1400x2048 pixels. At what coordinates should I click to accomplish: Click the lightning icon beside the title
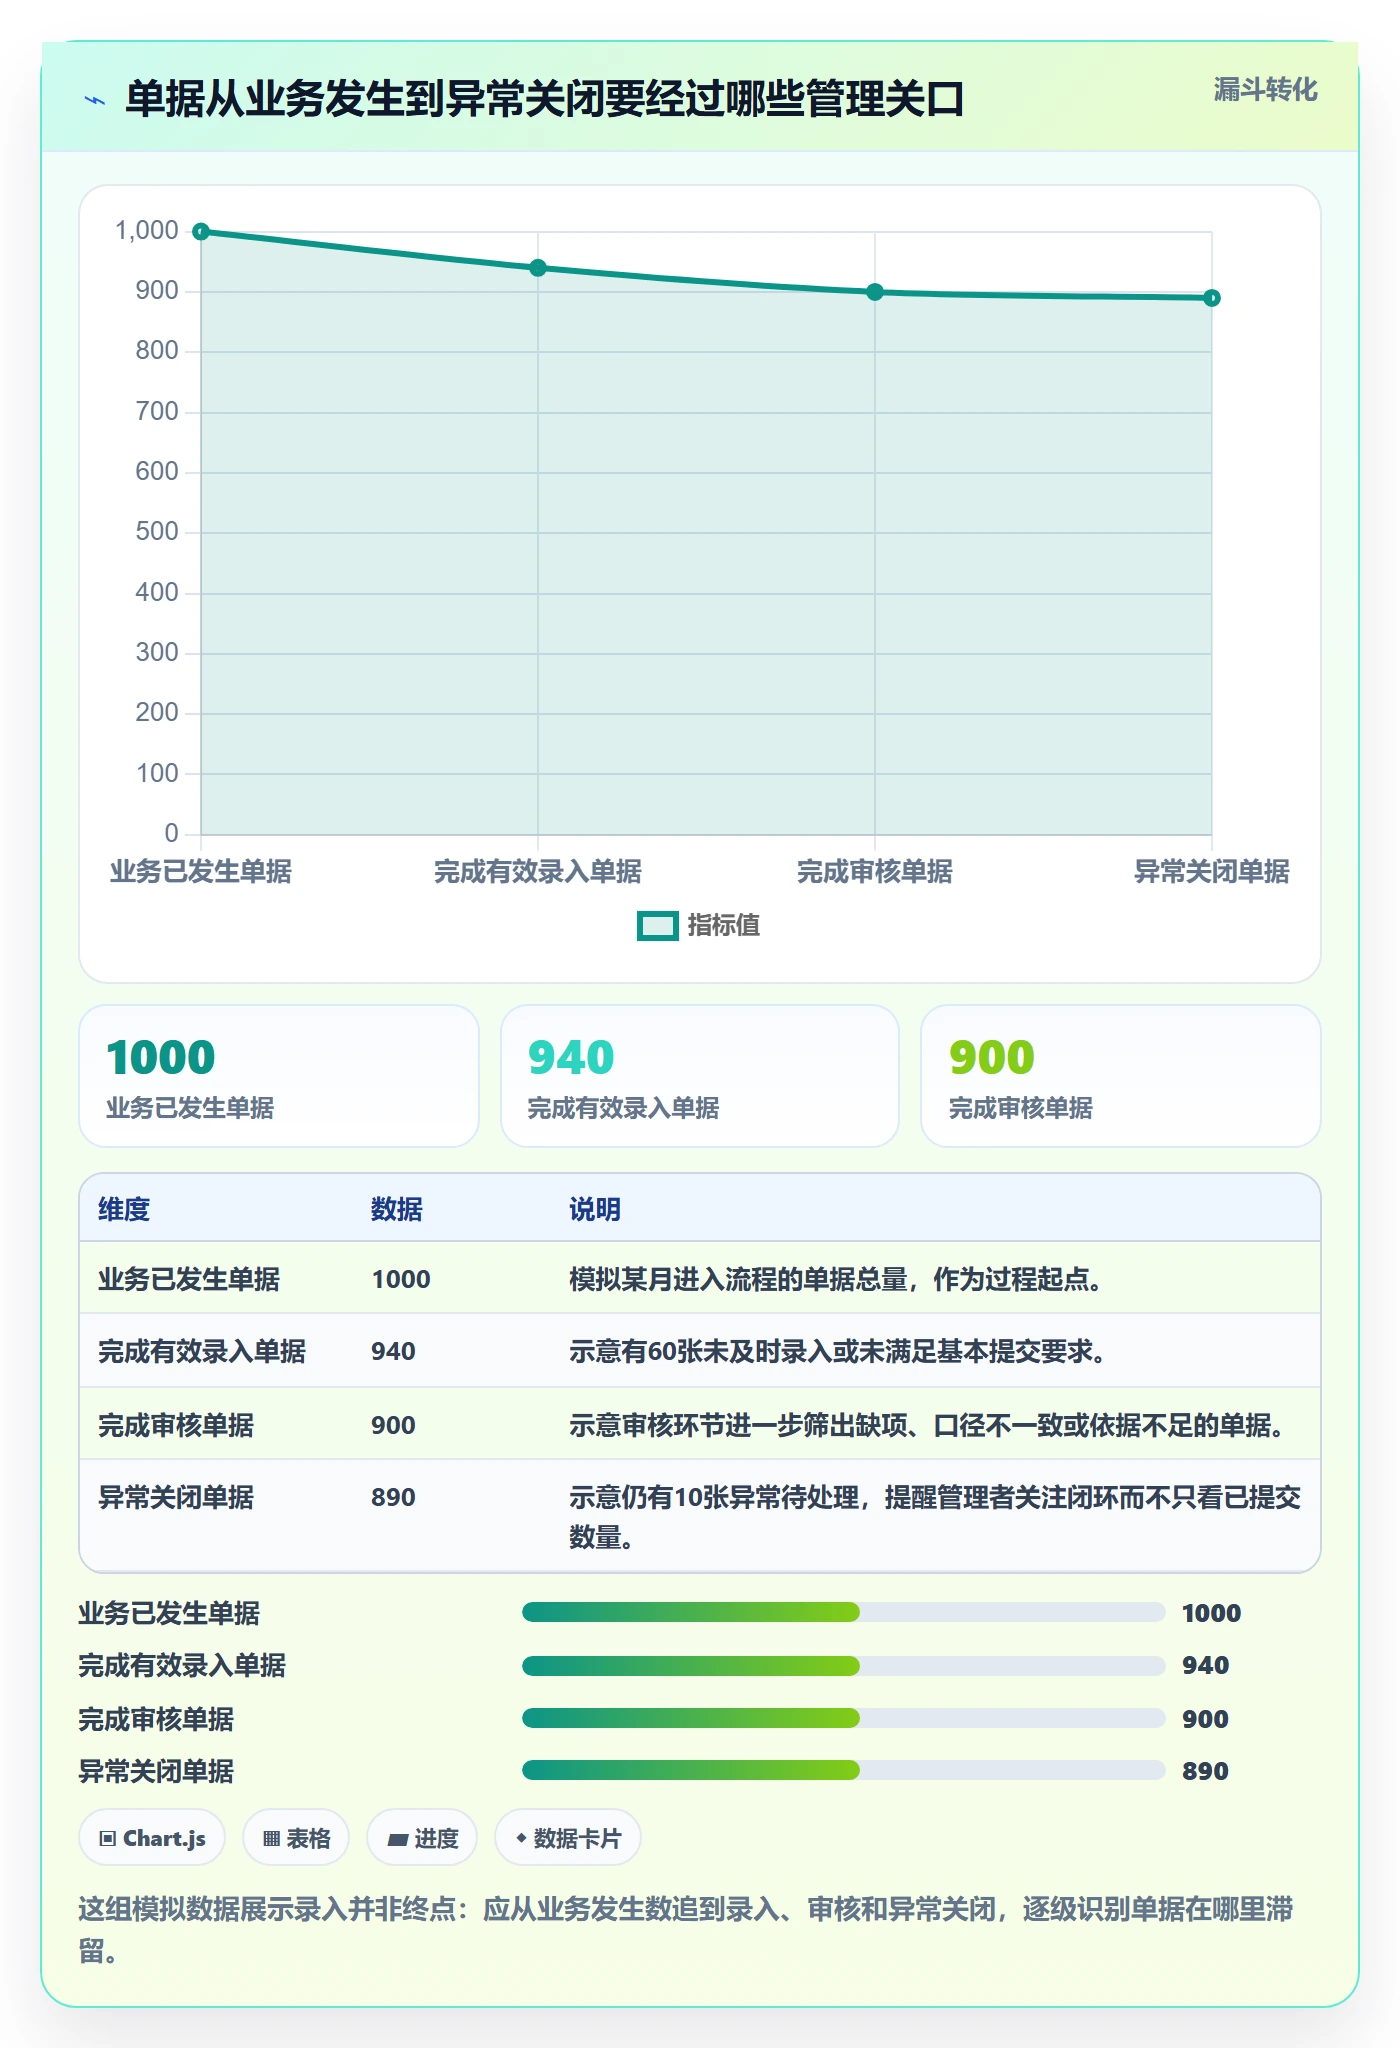click(x=95, y=100)
